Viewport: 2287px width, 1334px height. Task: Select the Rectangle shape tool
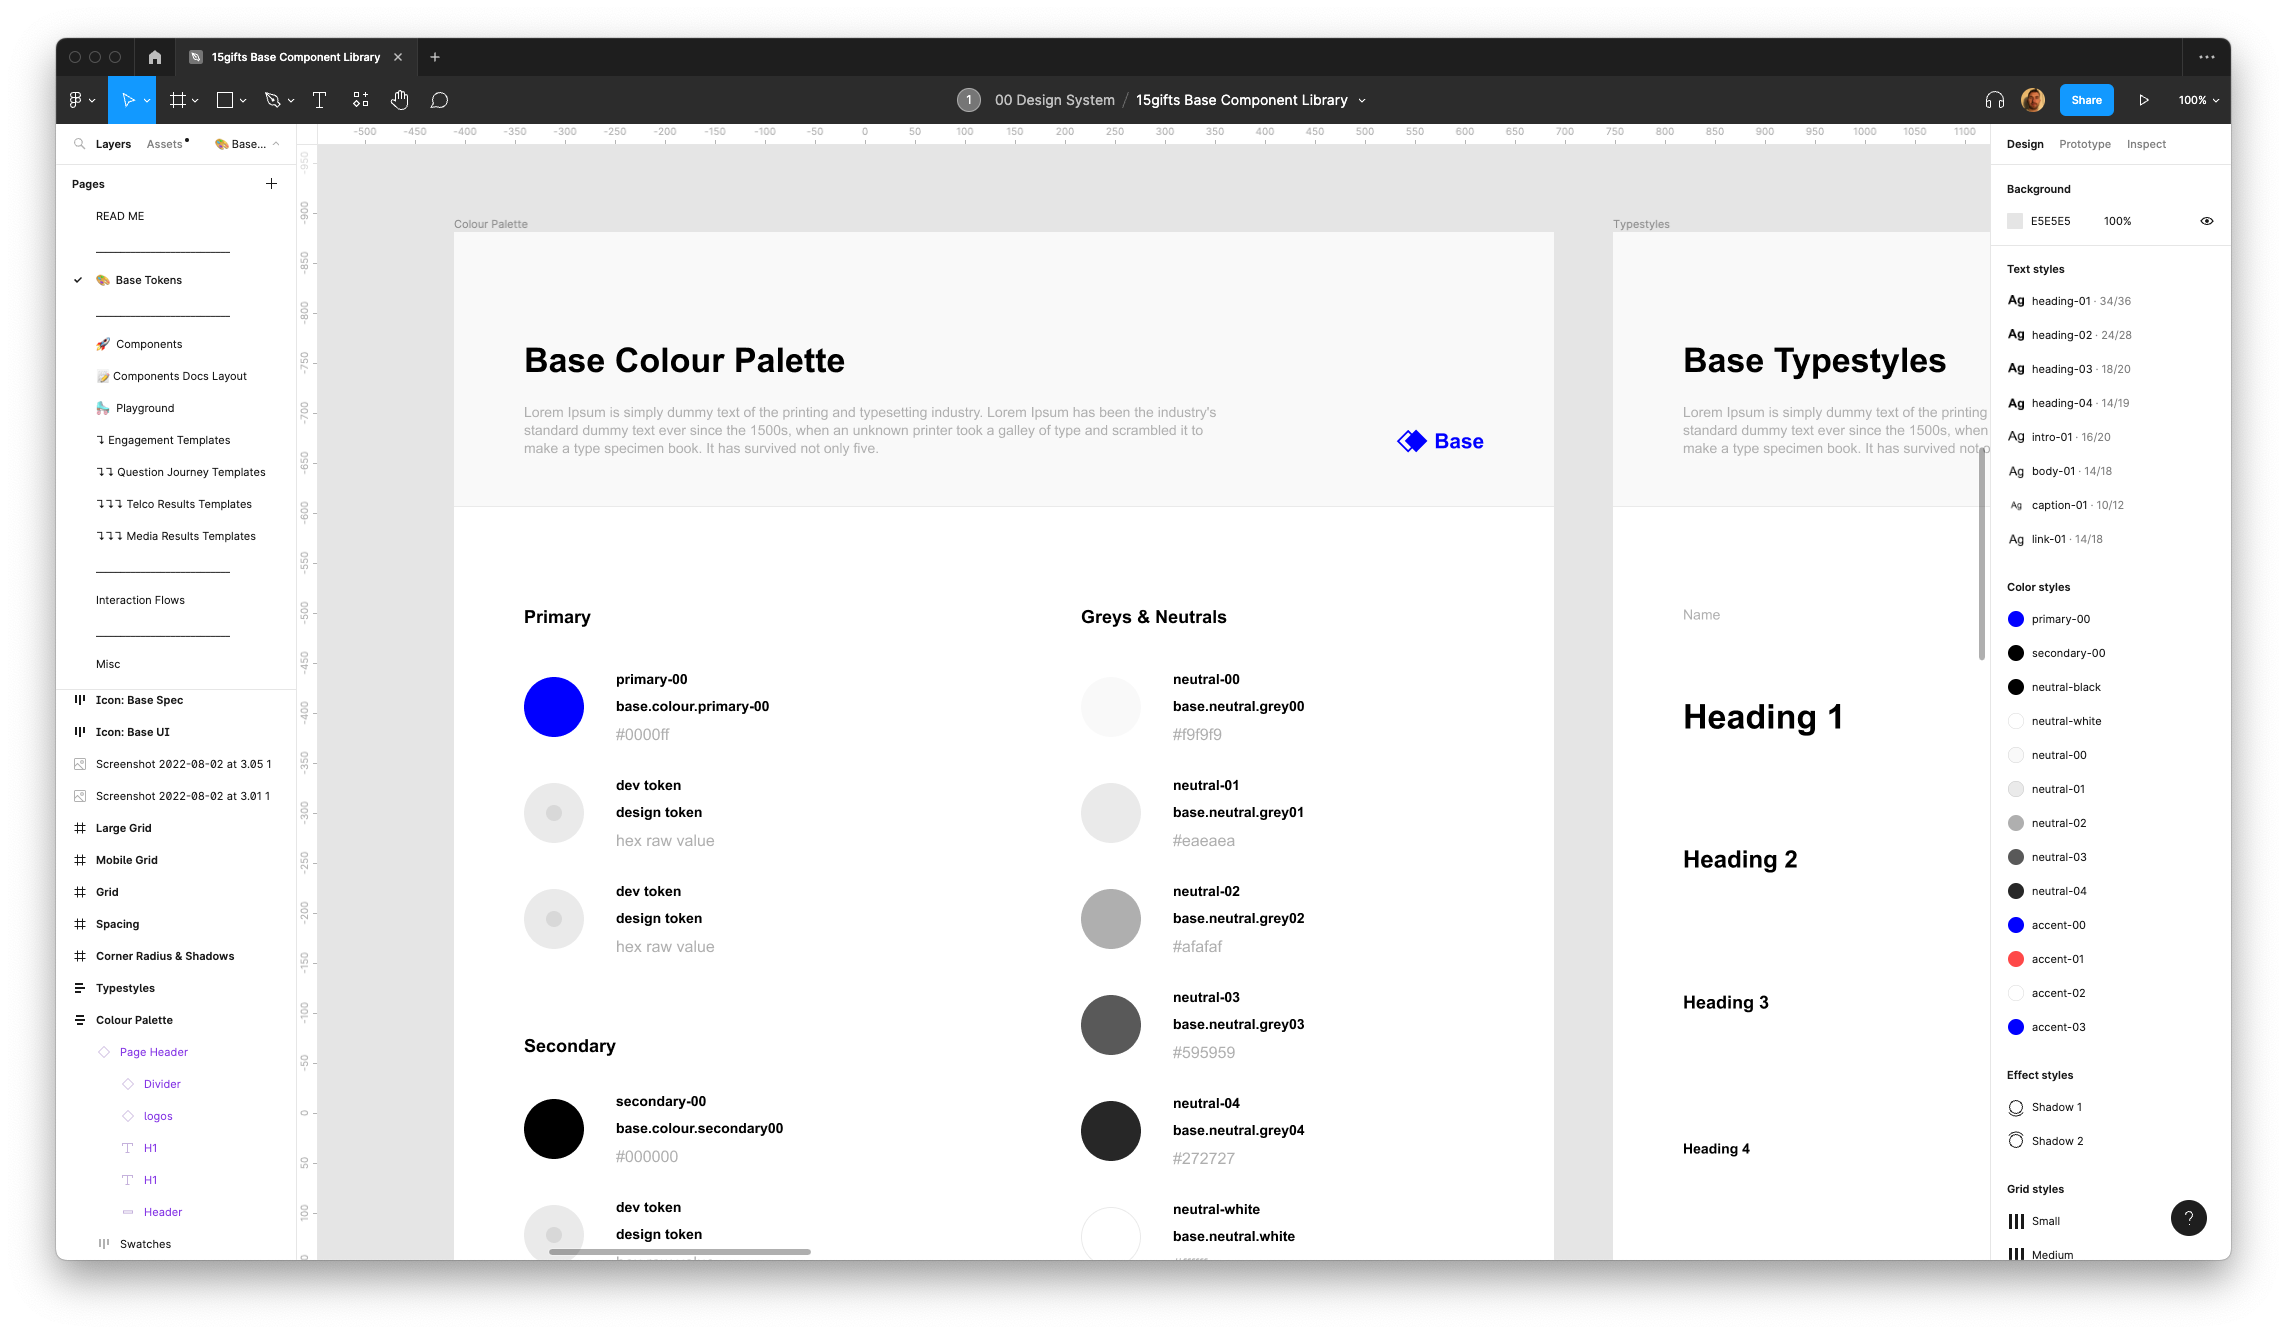point(226,100)
